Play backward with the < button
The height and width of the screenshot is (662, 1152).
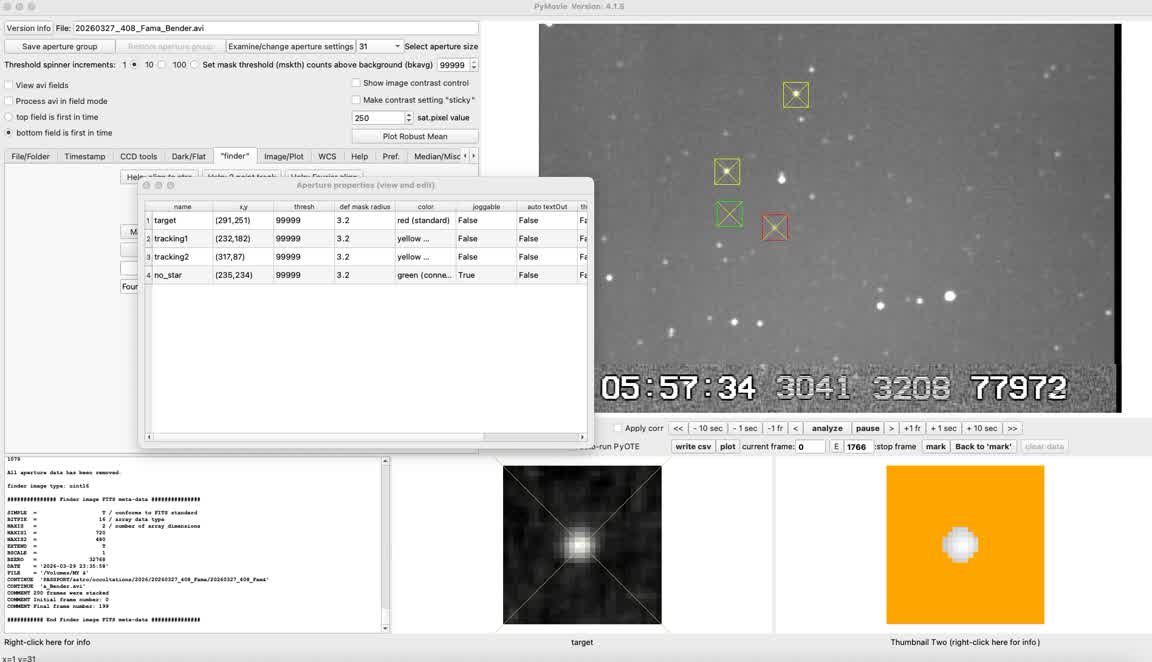coord(796,428)
